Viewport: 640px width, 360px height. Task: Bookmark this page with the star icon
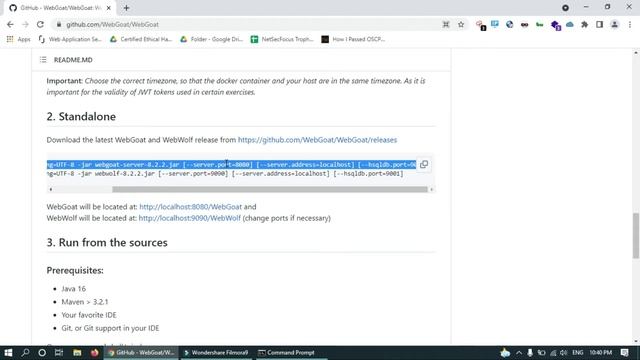tap(461, 24)
